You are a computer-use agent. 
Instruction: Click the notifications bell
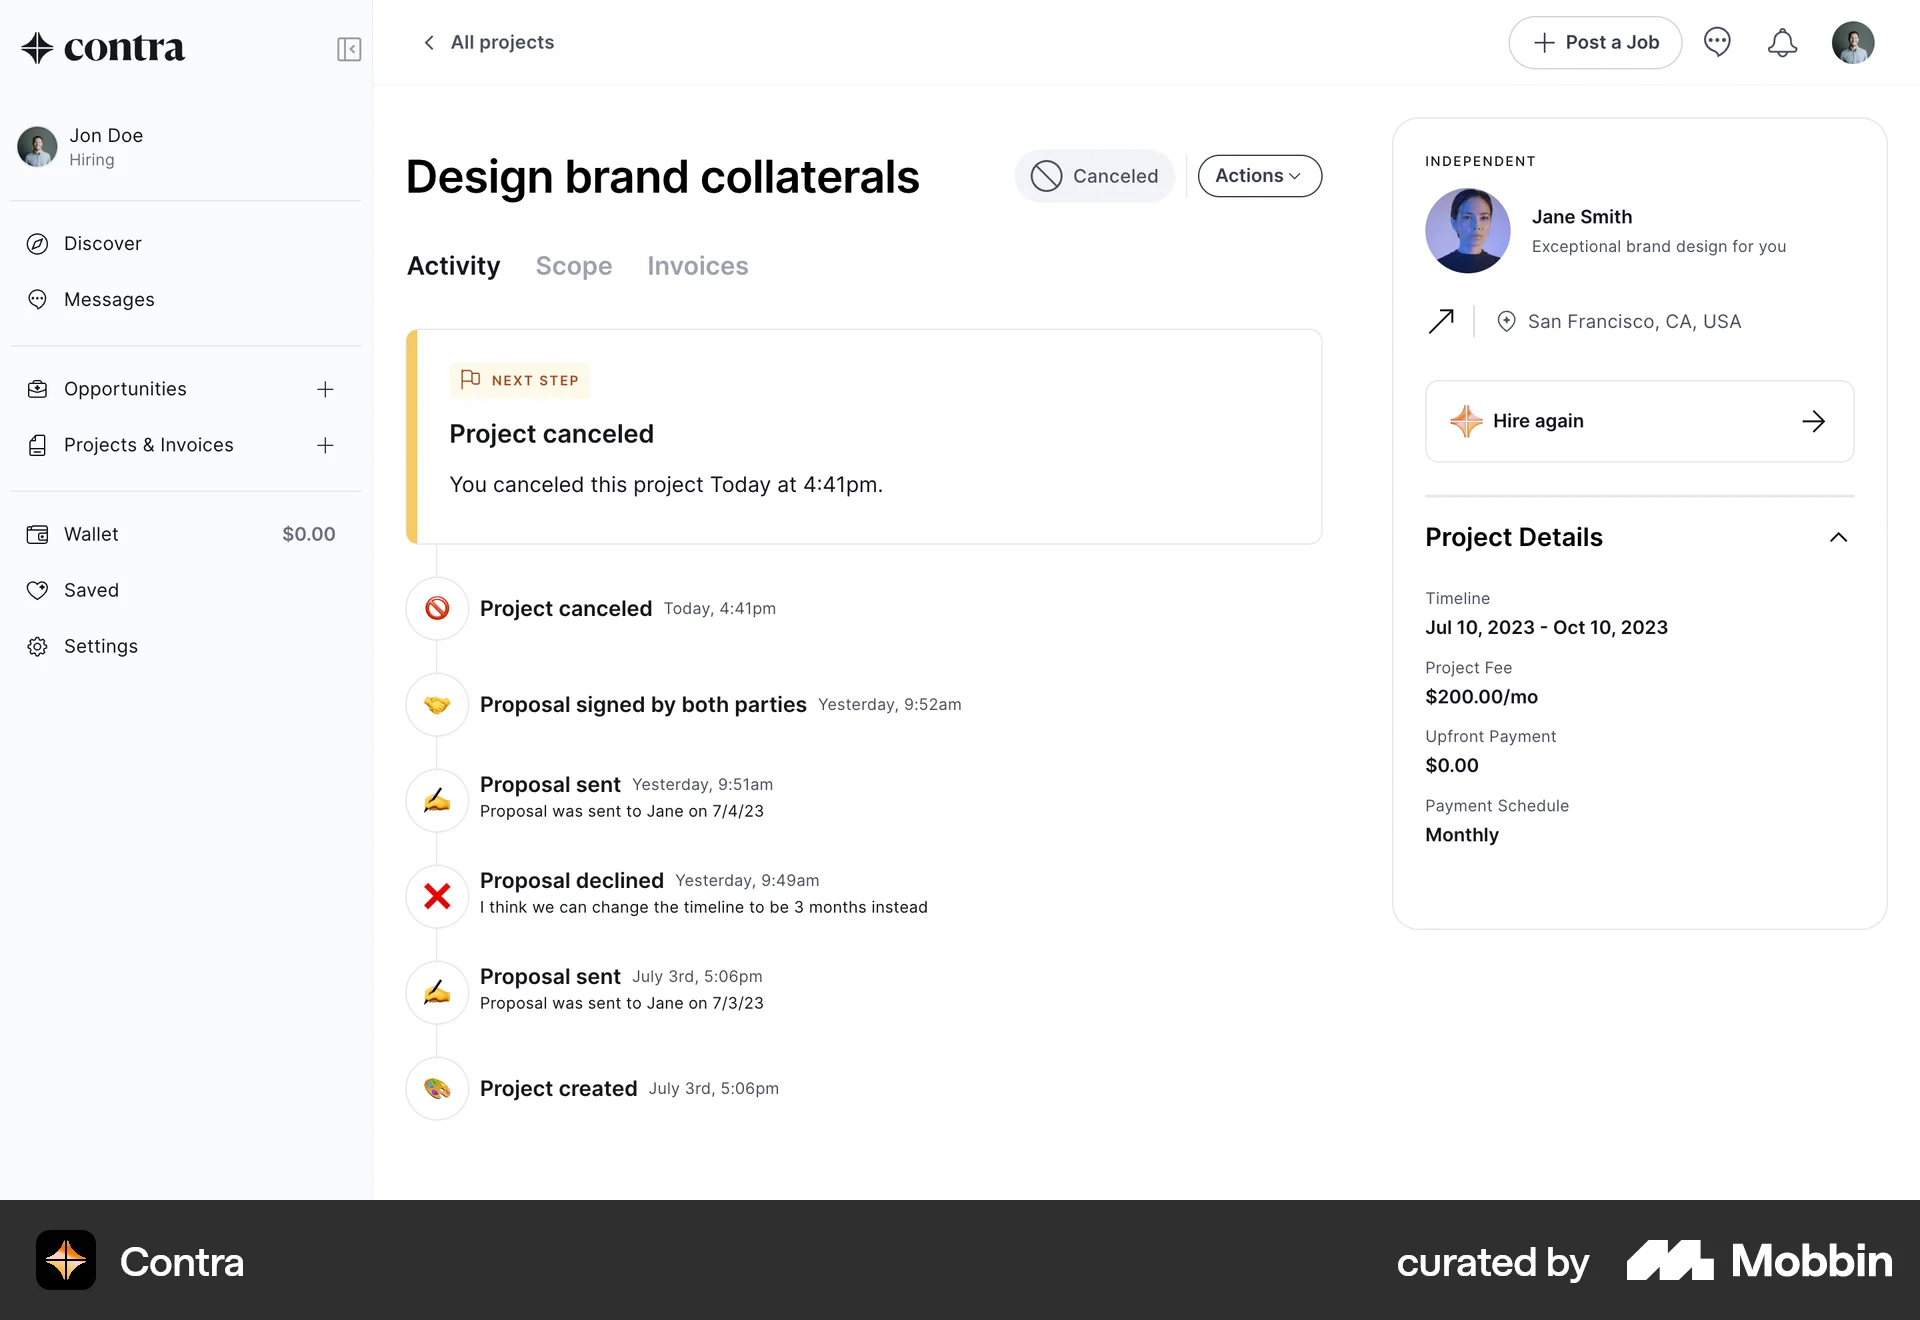pos(1782,42)
